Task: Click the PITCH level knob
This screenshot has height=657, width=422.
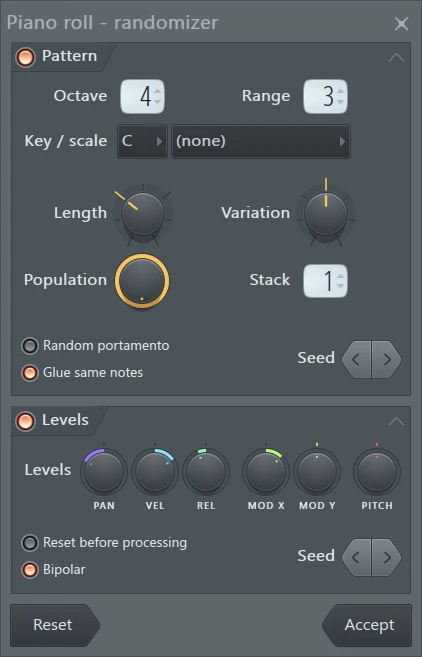Action: (377, 471)
